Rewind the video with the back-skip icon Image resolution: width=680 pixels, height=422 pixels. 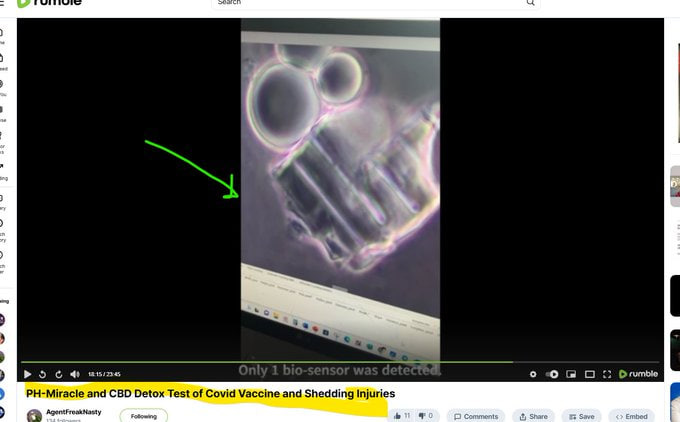coord(42,374)
